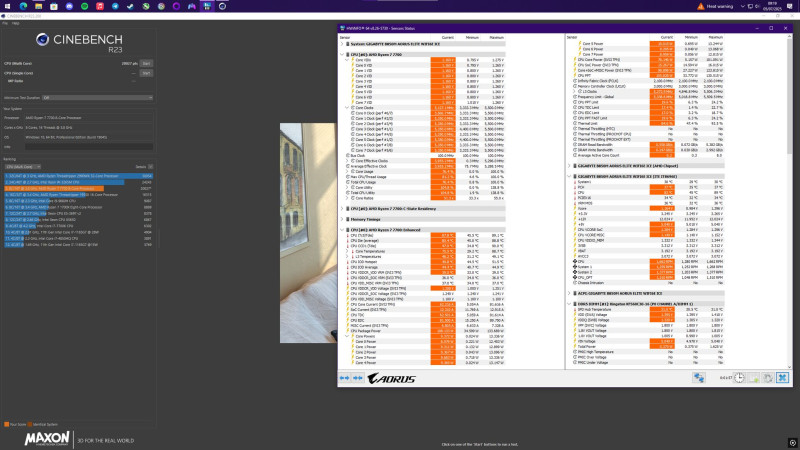This screenshot has height=450, width=800.
Task: Collapse the Ryzen 7 7700 Enhanced group
Action: [x=342, y=230]
